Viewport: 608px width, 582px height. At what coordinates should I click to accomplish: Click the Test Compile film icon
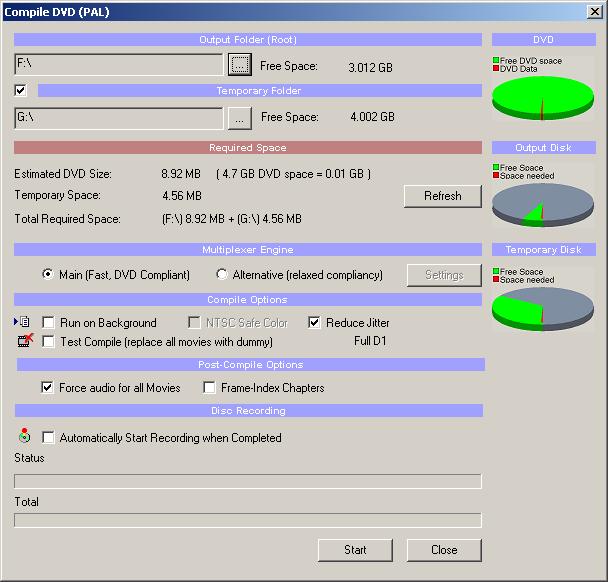pyautogui.click(x=24, y=341)
